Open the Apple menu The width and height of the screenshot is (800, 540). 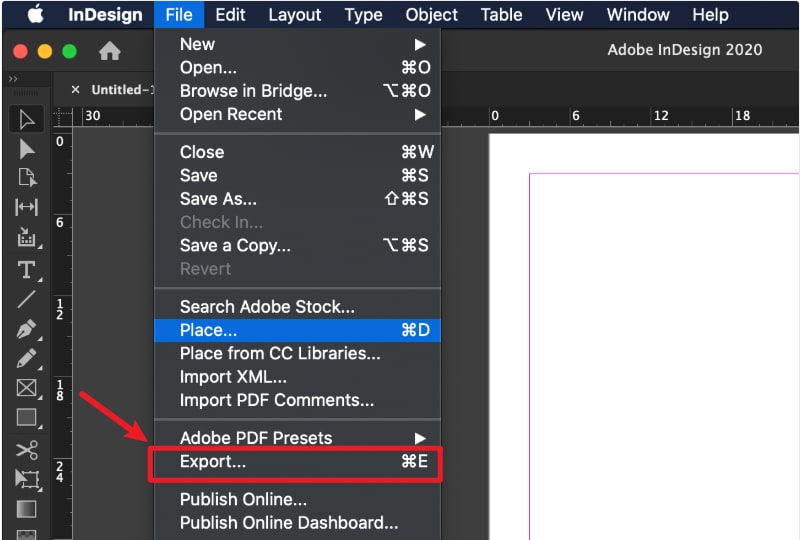35,14
